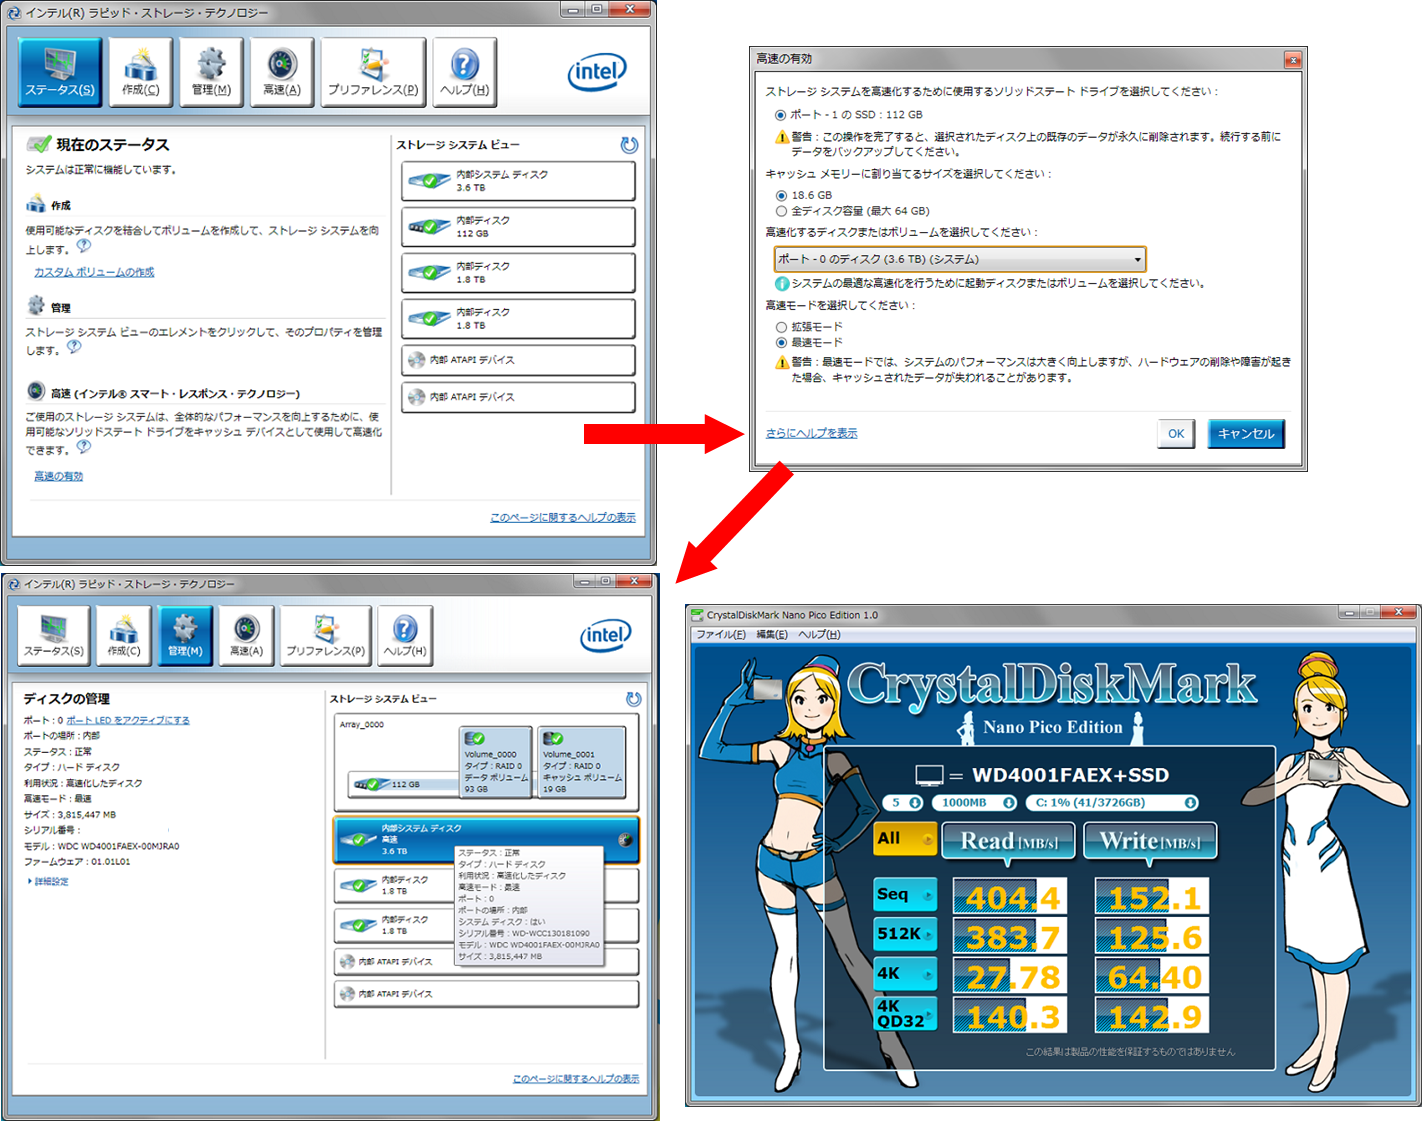Open ヘルプ(H) toolbar icon in 現在のステータス window
The image size is (1422, 1121).
pyautogui.click(x=465, y=72)
